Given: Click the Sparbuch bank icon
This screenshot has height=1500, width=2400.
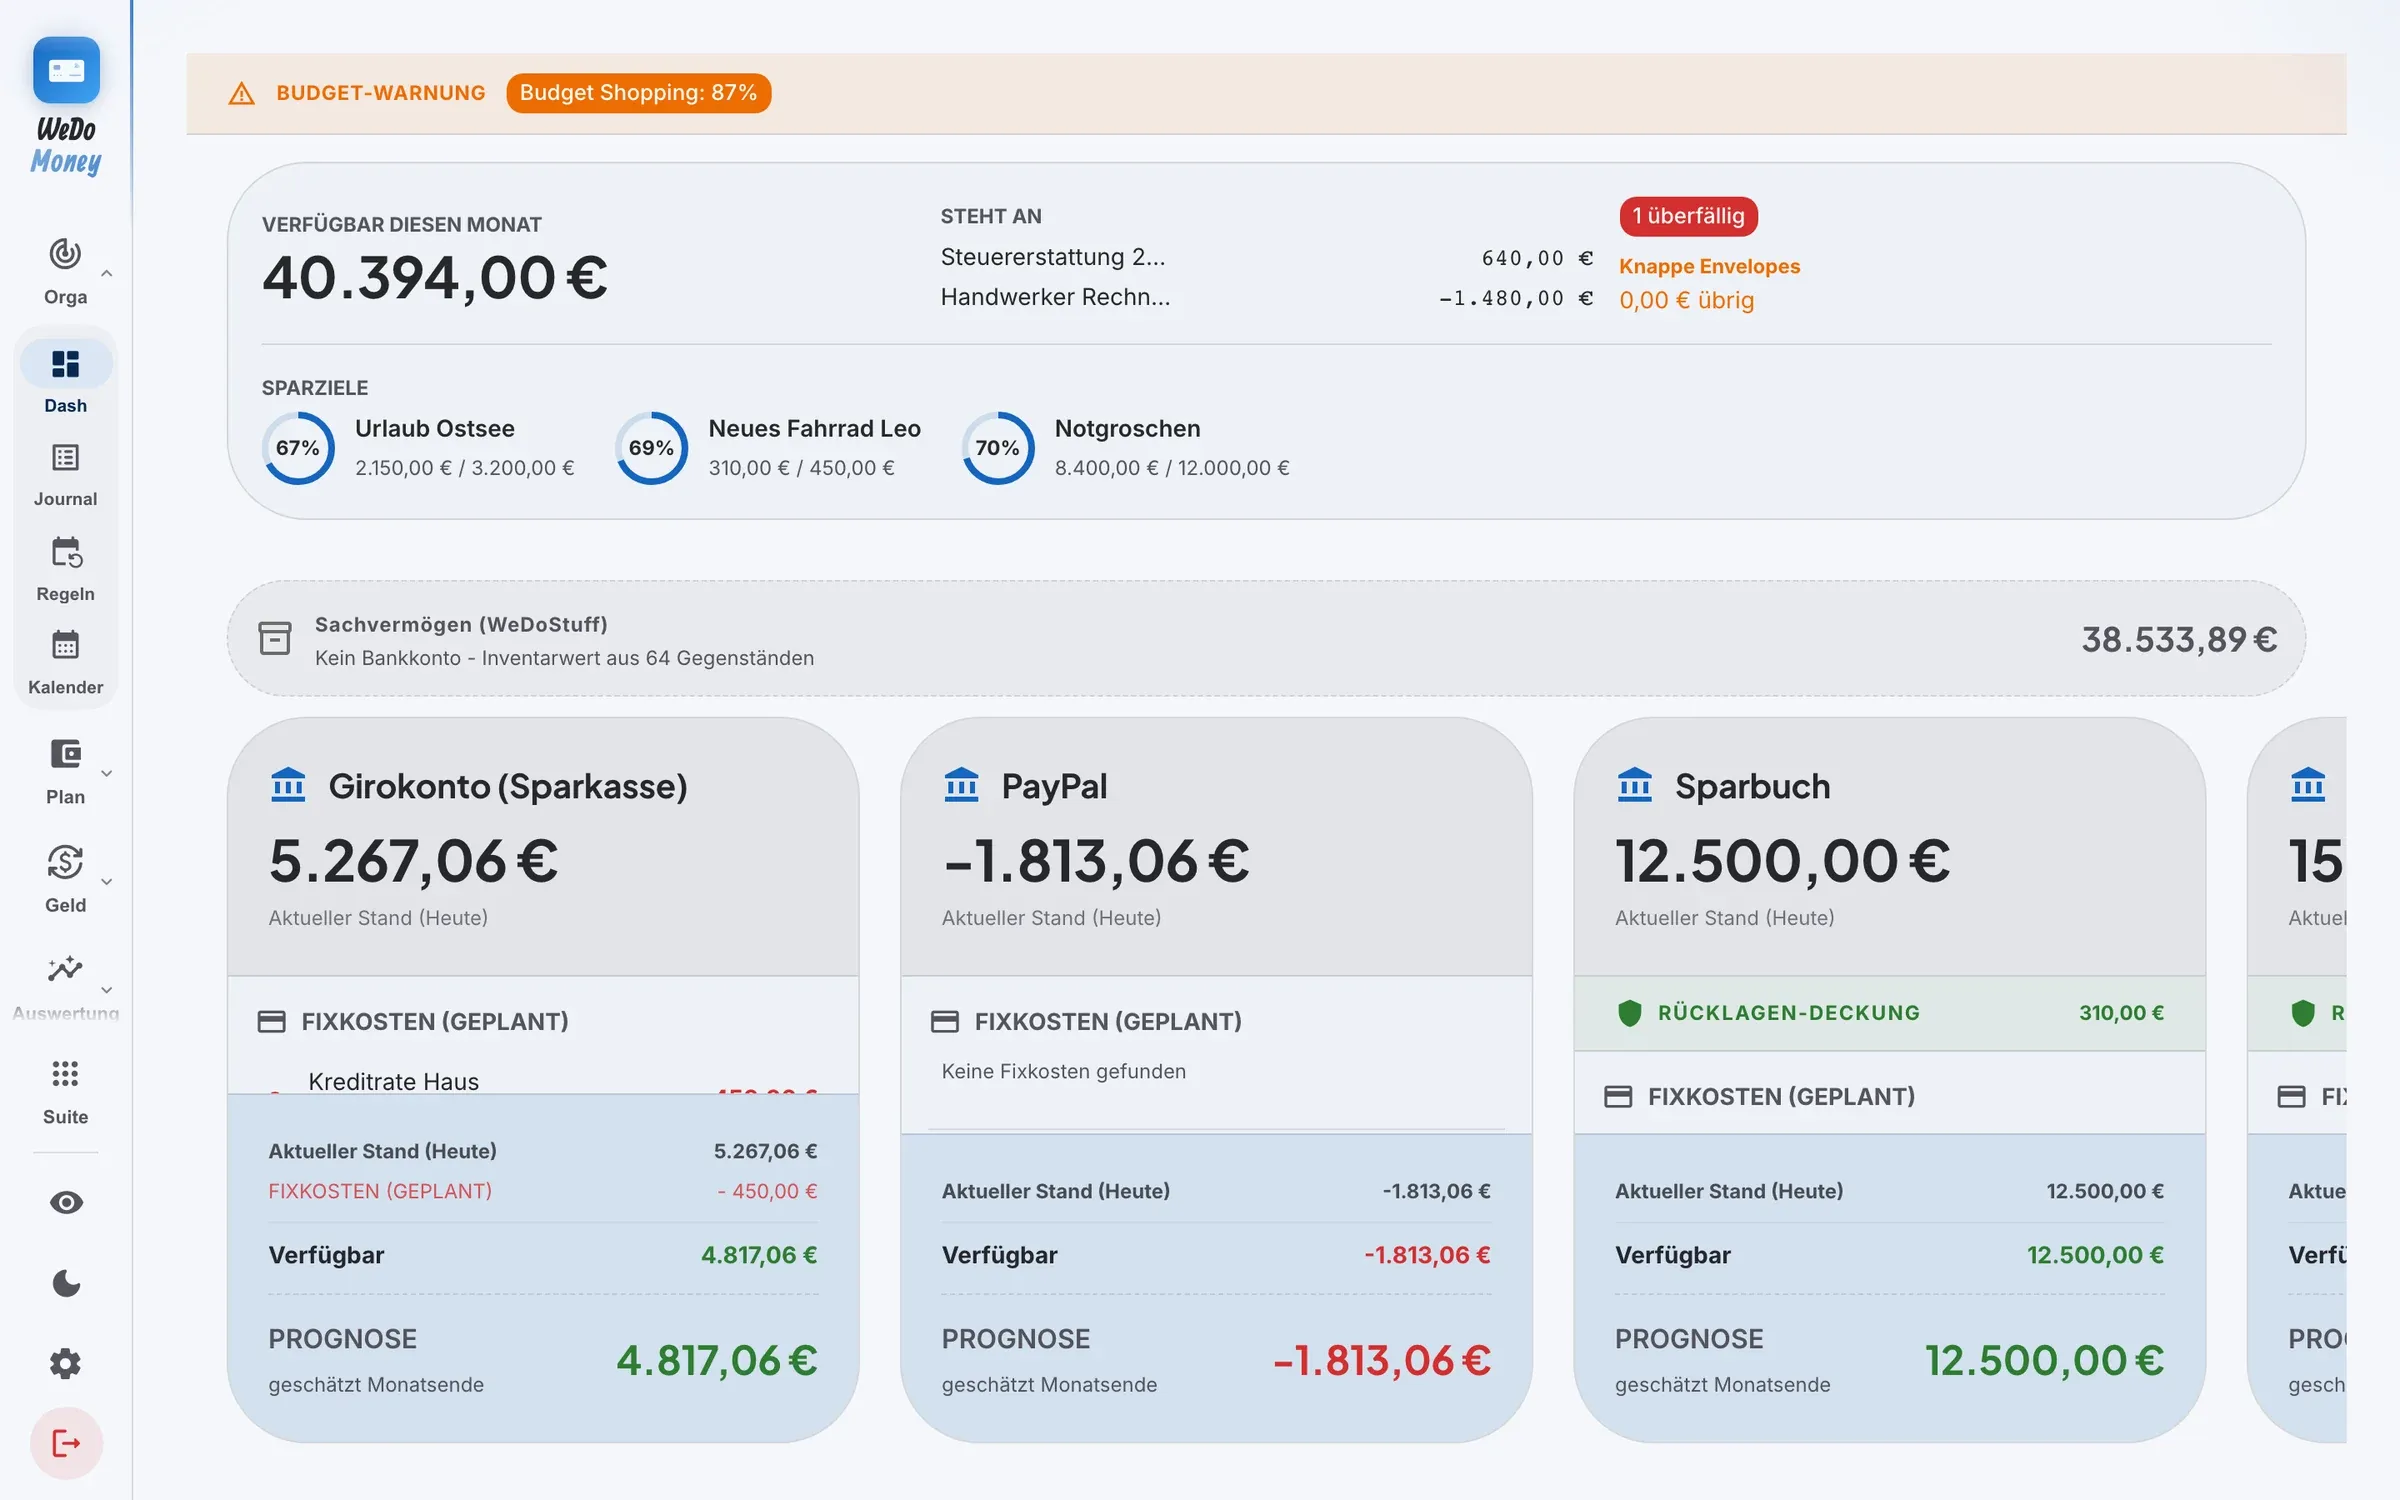Looking at the screenshot, I should tap(1635, 785).
